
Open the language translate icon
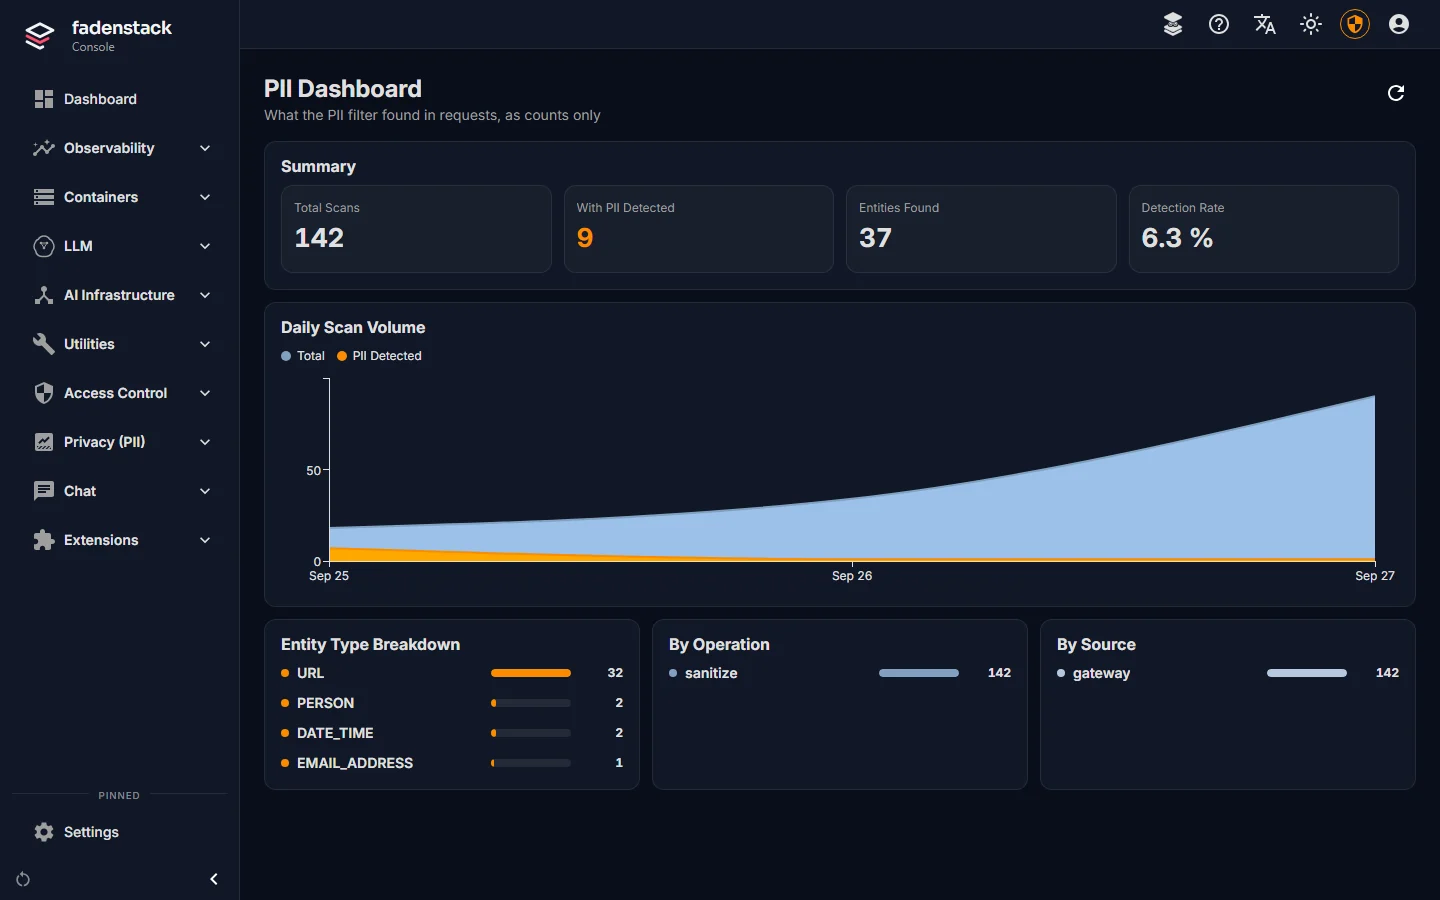1265,24
